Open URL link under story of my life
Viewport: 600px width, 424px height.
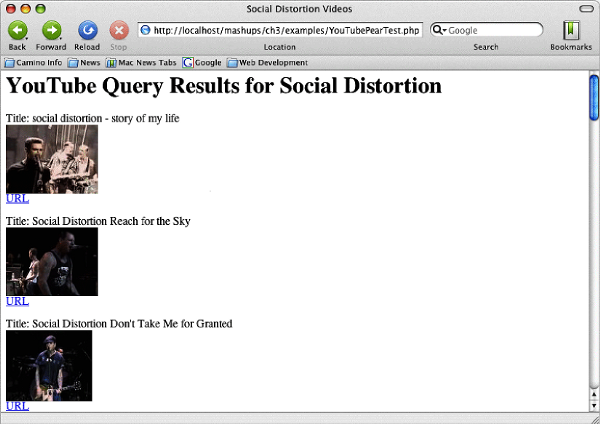click(x=18, y=199)
